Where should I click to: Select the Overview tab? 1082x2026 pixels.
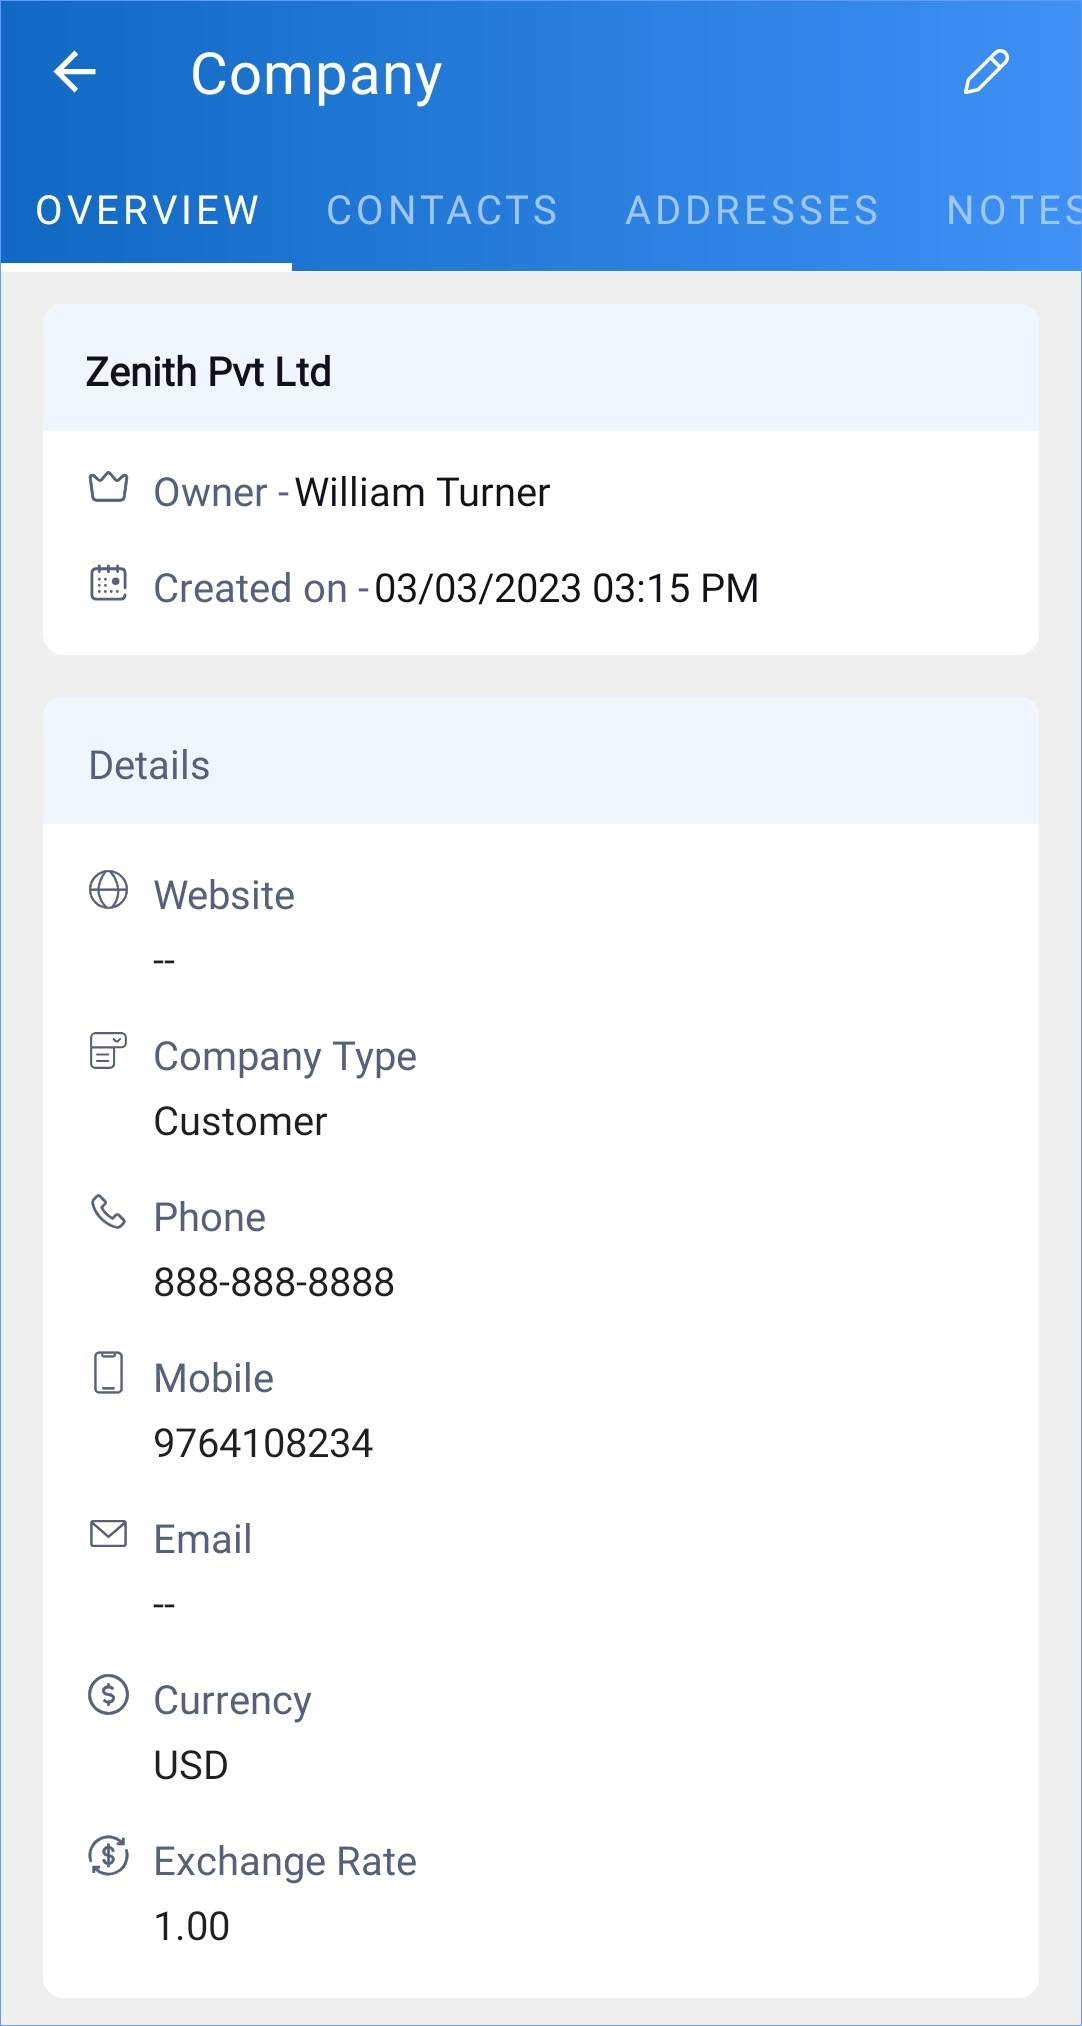pyautogui.click(x=148, y=211)
